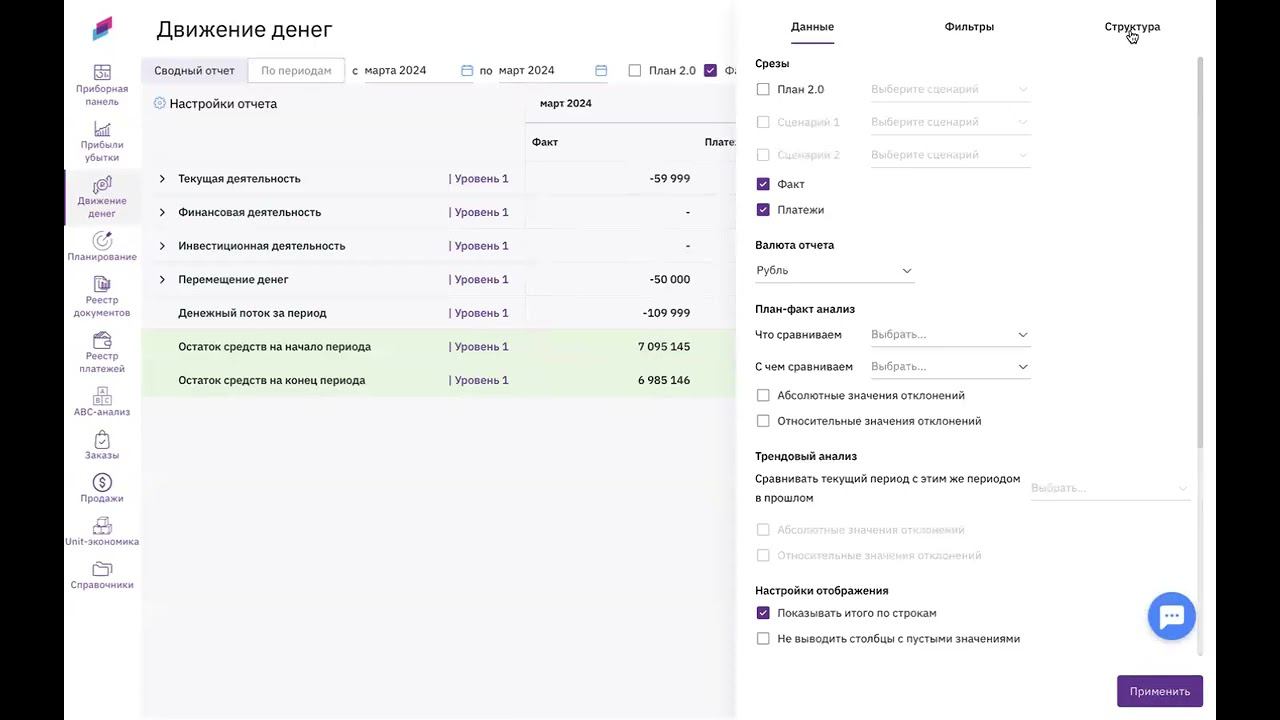Uncheck the Платежи checkbox
This screenshot has width=1280, height=720.
pos(764,210)
